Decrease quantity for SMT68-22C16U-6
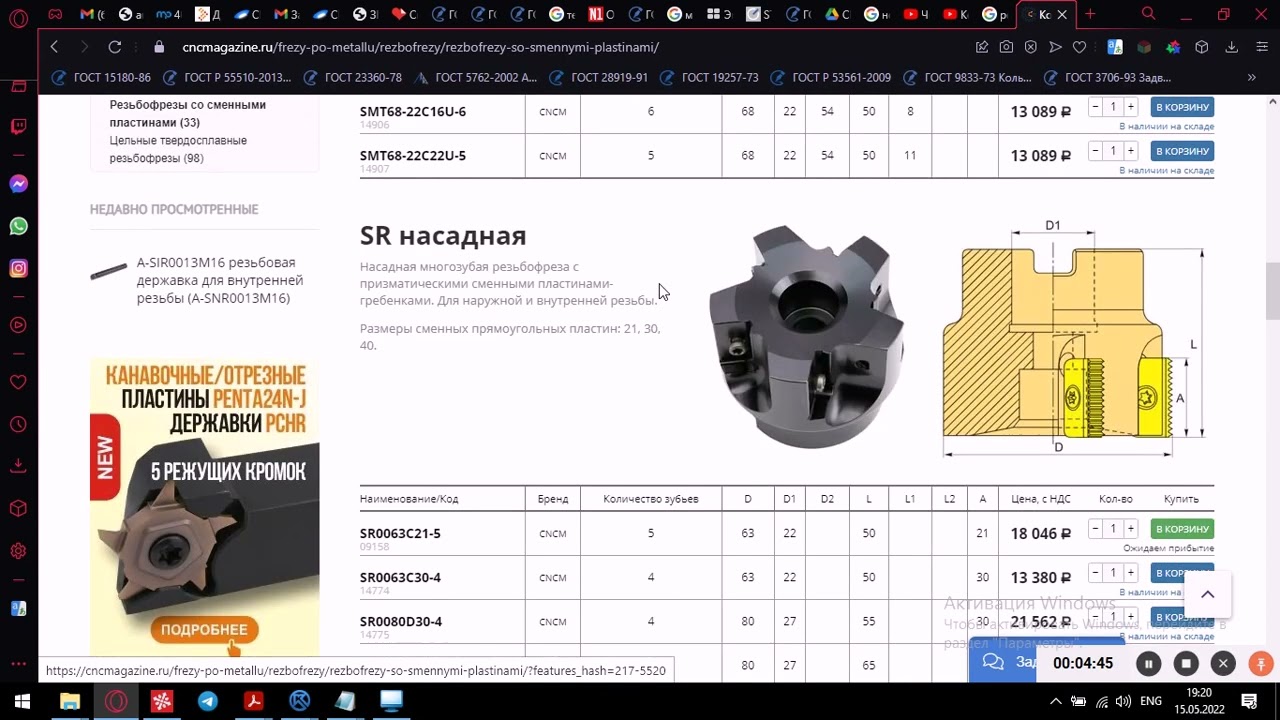 1096,107
